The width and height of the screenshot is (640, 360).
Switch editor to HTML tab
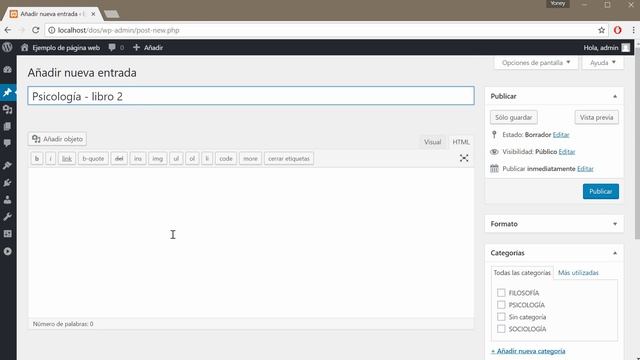461,142
